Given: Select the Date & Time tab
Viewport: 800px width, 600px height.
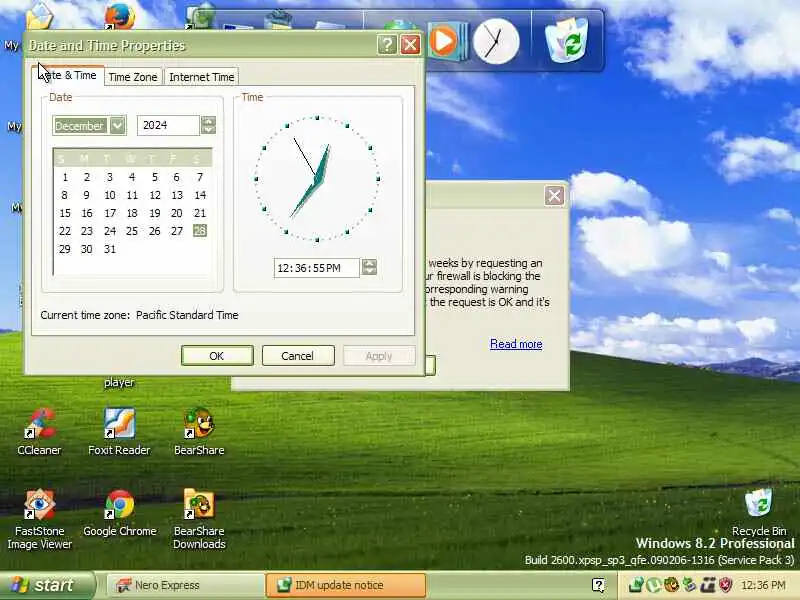Looking at the screenshot, I should pos(68,76).
